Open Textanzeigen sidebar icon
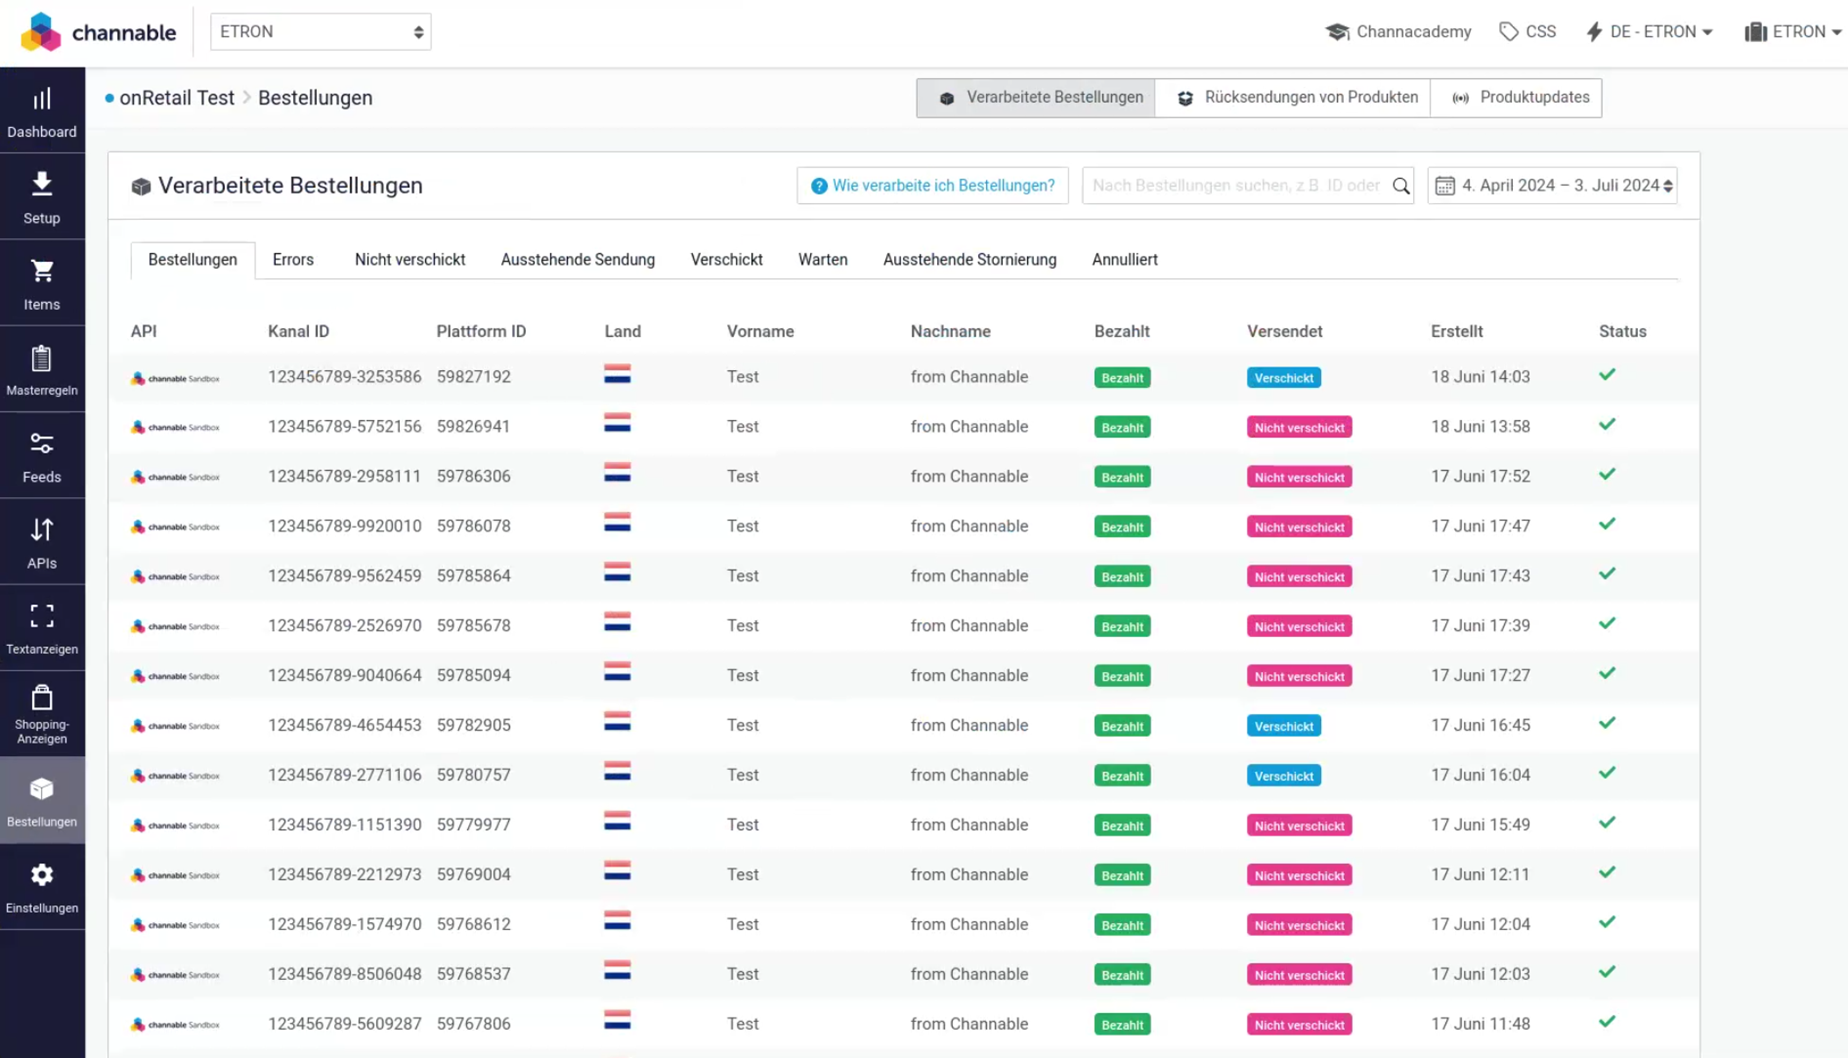1848x1058 pixels. pos(42,628)
